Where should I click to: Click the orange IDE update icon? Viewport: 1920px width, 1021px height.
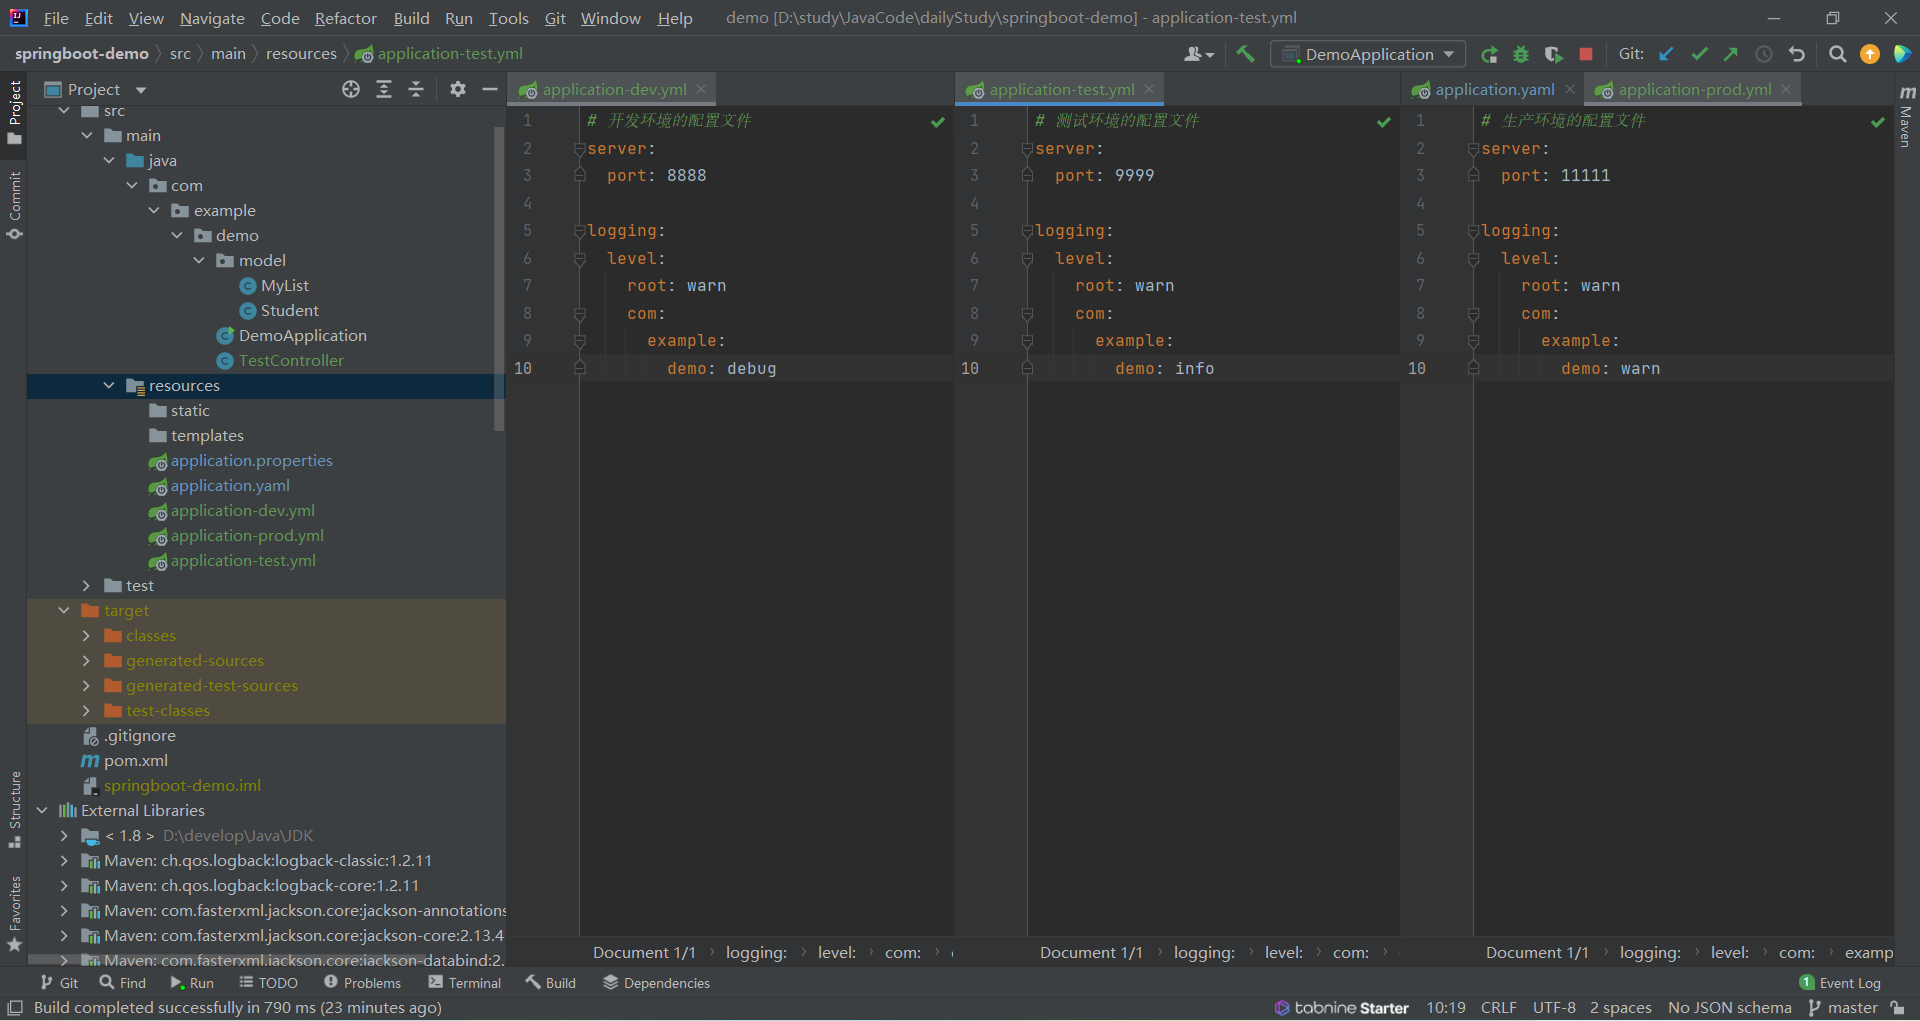tap(1870, 54)
